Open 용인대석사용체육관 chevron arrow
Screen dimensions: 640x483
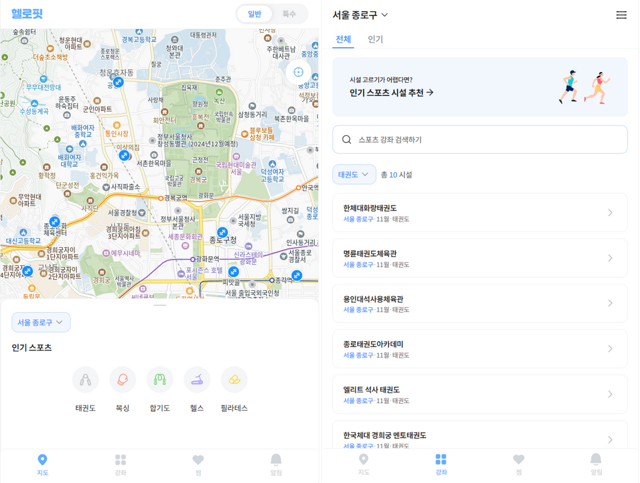tap(610, 303)
